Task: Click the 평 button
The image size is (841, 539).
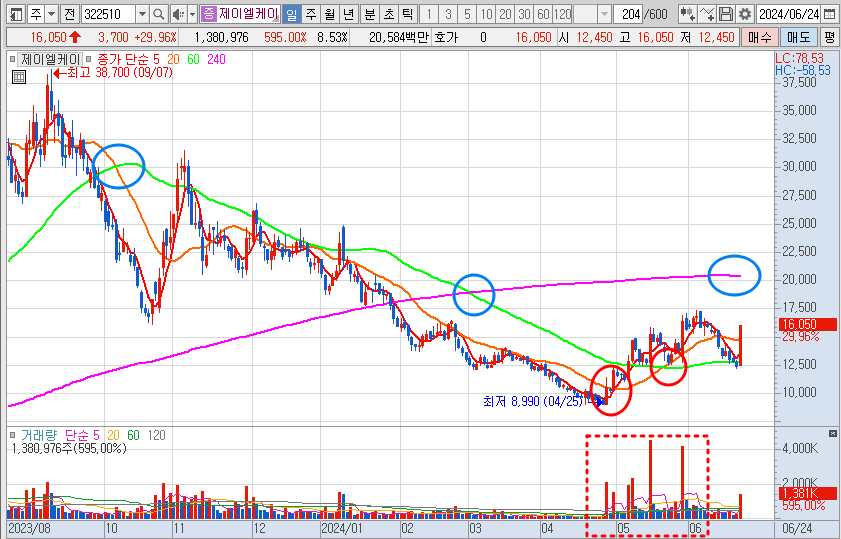Action: point(829,37)
